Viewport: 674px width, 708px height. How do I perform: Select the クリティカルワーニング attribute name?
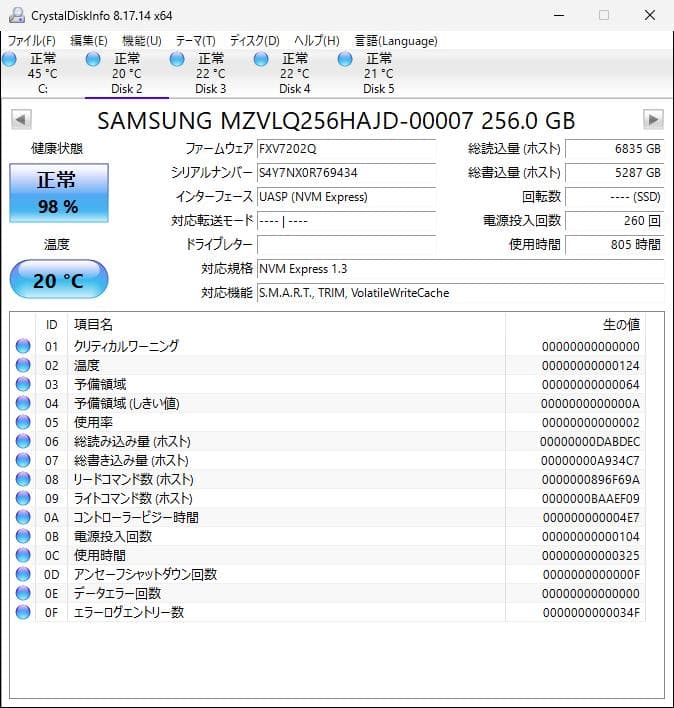pyautogui.click(x=126, y=346)
